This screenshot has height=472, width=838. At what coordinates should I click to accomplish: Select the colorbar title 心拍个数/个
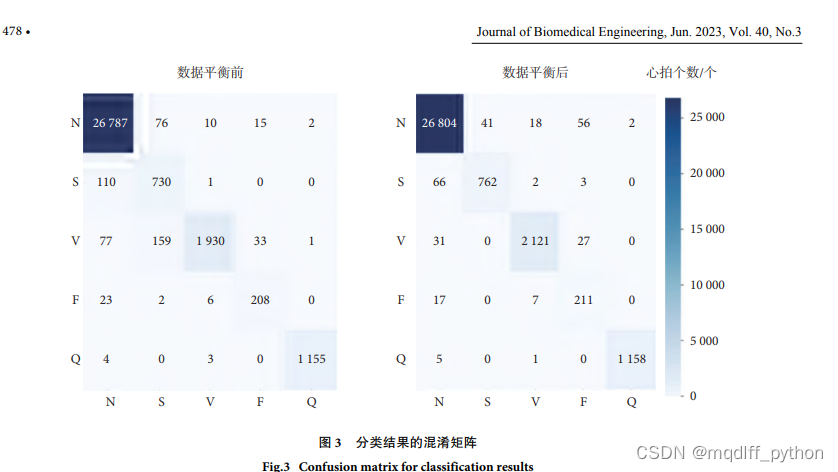coord(681,72)
